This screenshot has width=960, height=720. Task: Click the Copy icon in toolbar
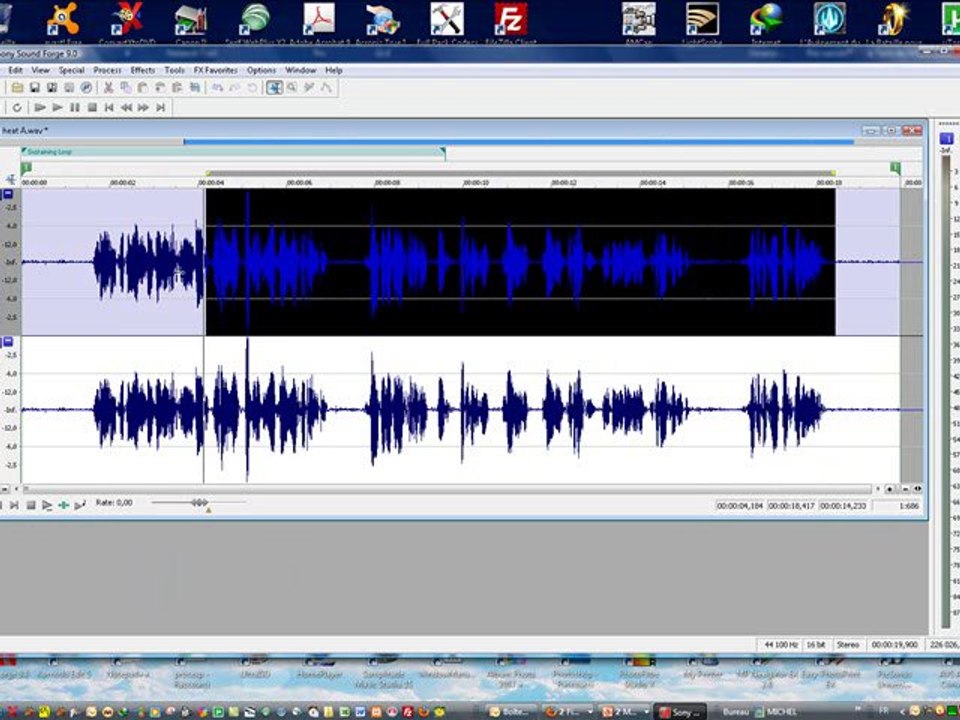(126, 88)
